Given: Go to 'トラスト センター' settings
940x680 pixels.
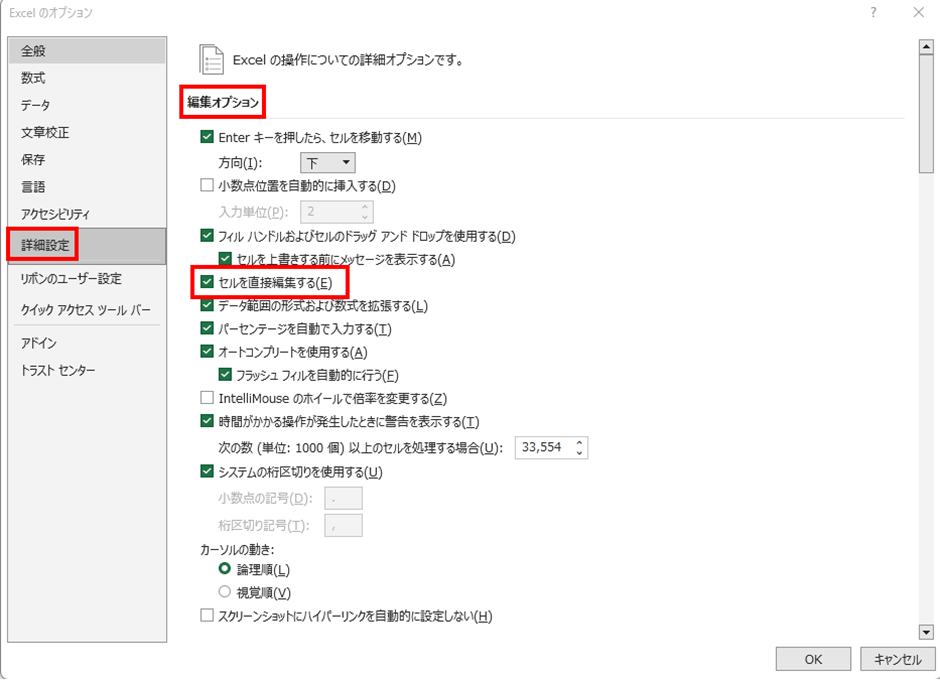Looking at the screenshot, I should tap(59, 370).
